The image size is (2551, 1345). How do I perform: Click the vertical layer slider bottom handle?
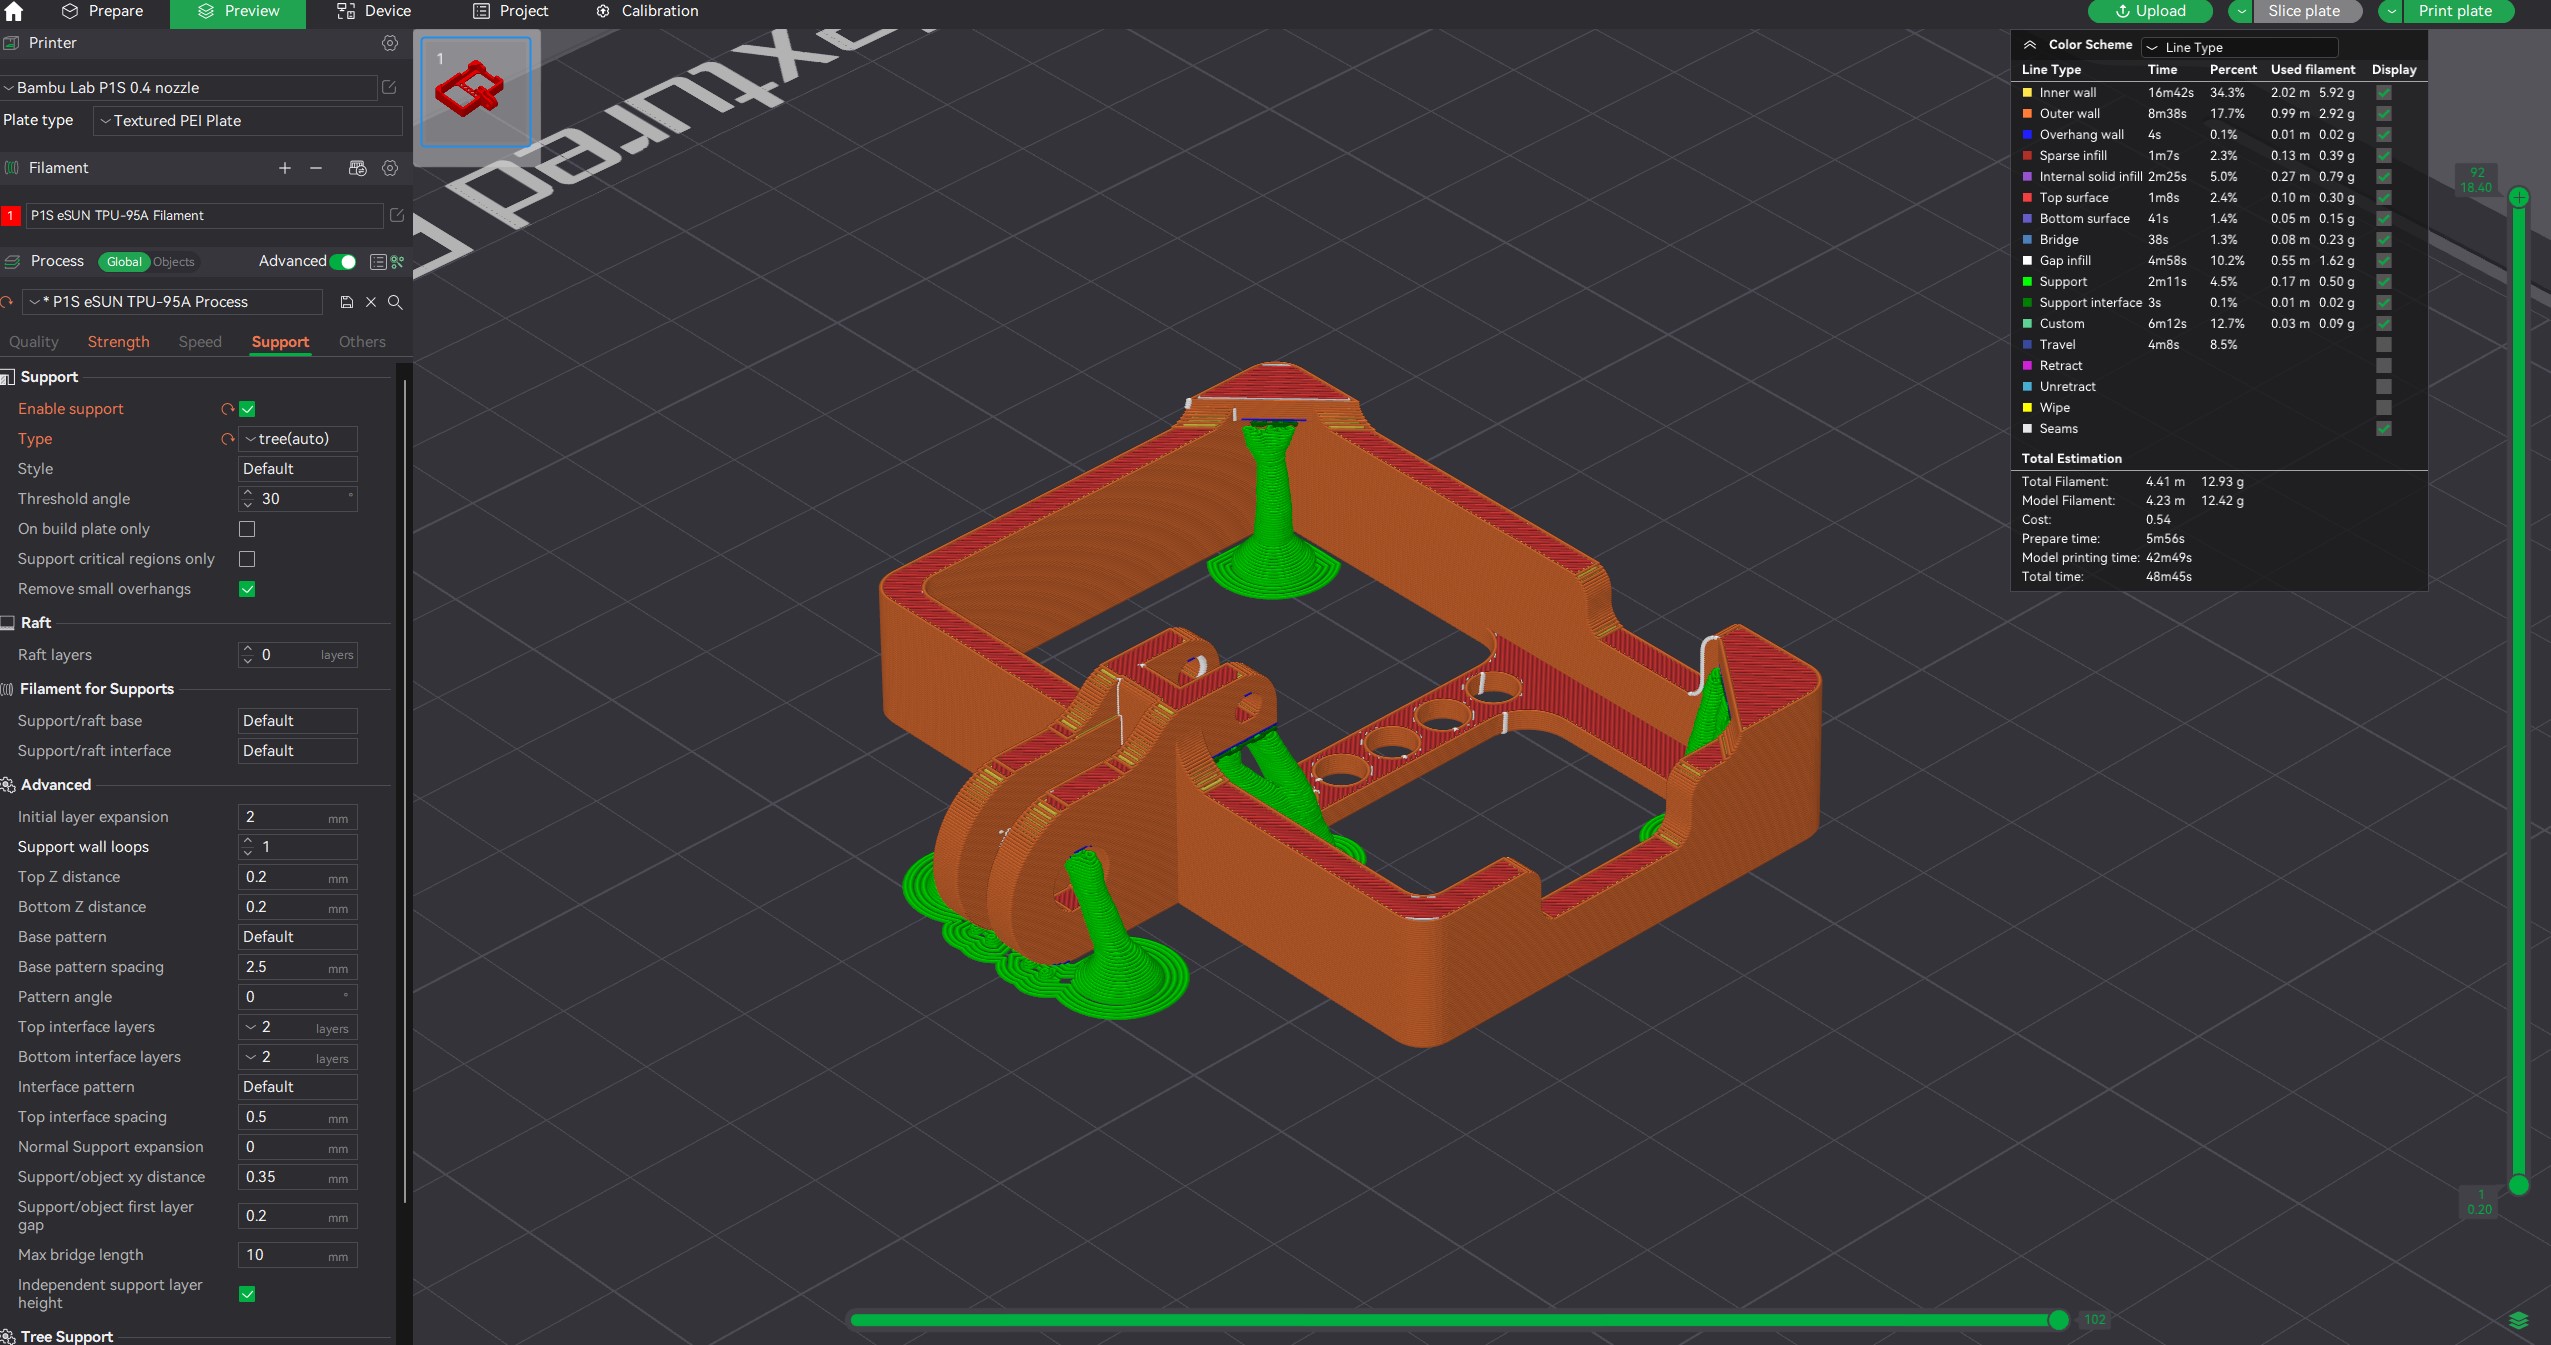2519,1185
